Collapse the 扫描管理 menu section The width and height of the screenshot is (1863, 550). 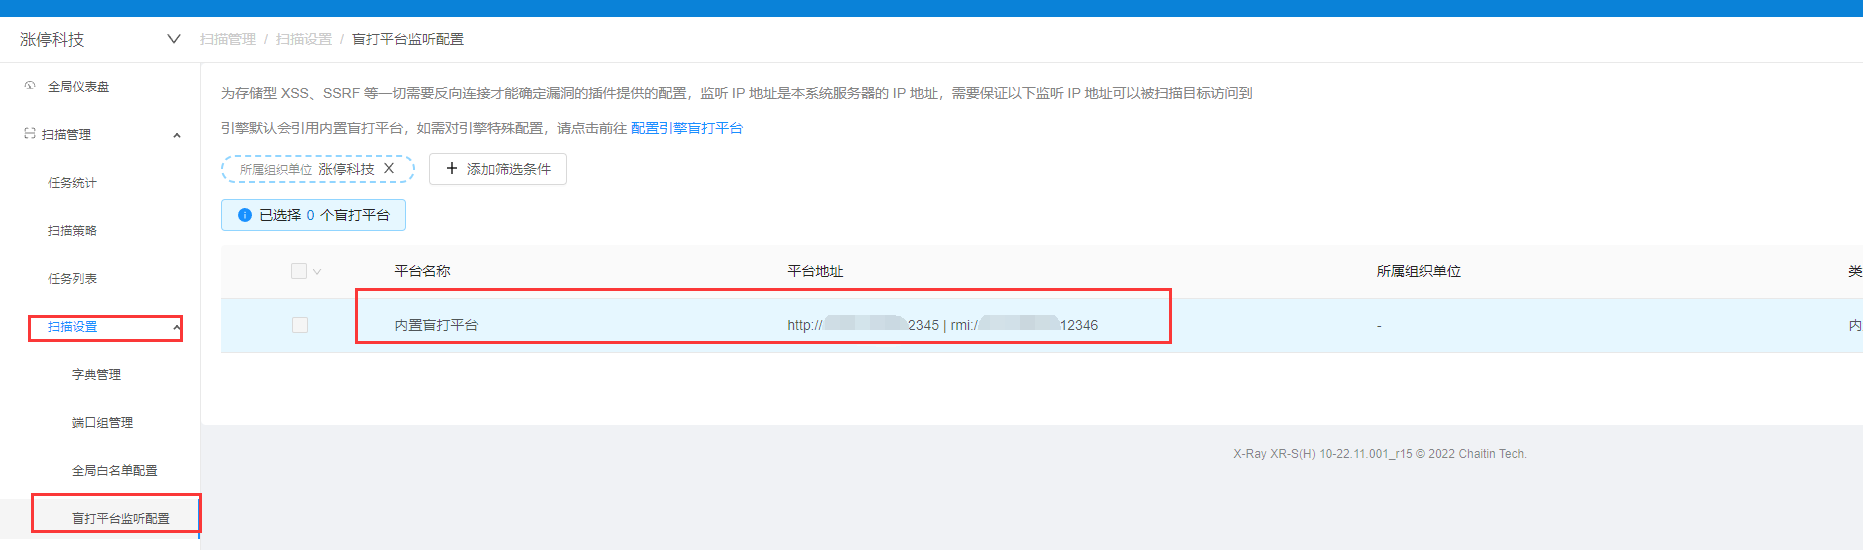[x=177, y=135]
